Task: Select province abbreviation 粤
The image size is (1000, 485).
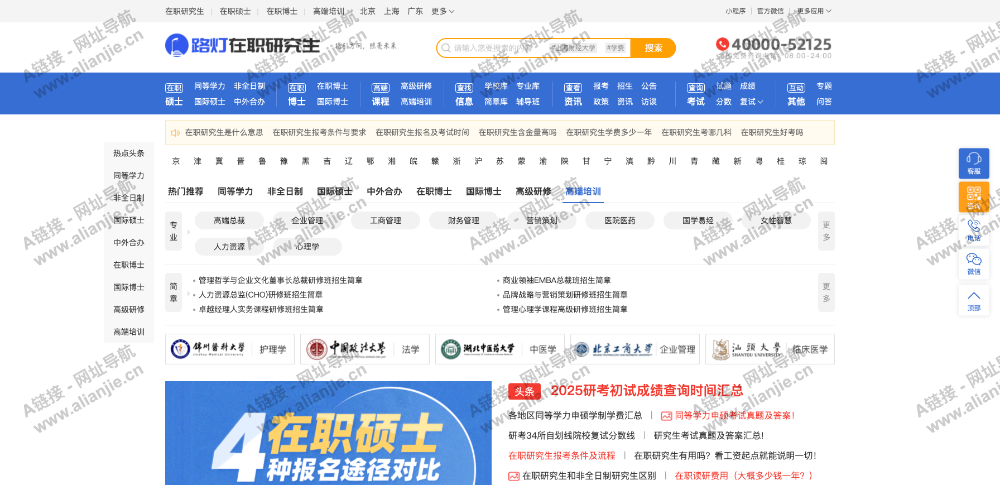Action: click(x=759, y=161)
